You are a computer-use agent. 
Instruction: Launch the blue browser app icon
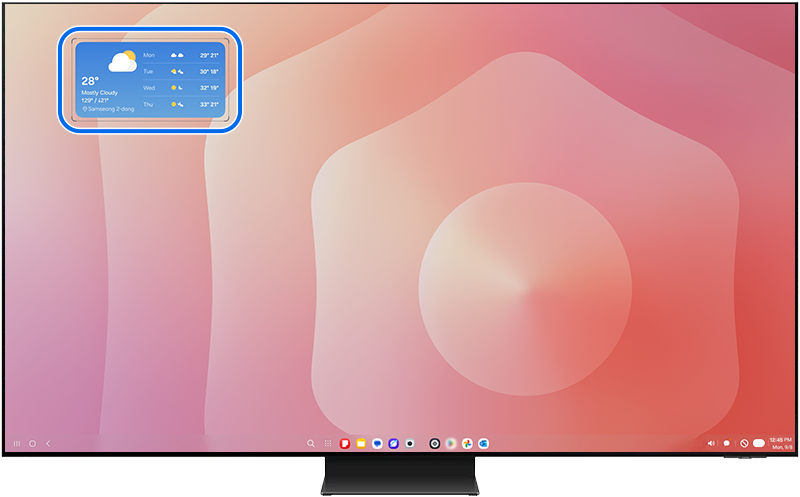[x=394, y=443]
